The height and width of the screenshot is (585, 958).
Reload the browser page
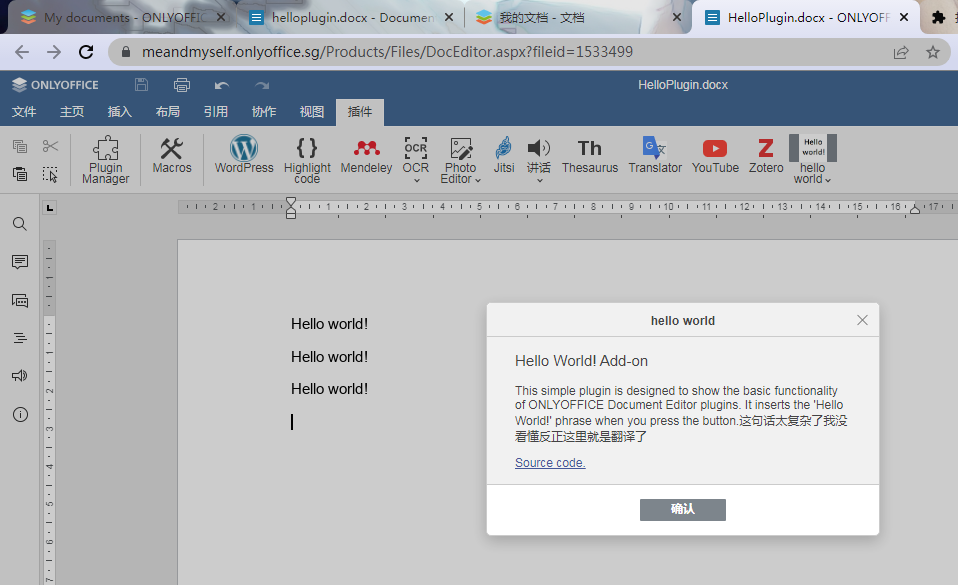[86, 52]
